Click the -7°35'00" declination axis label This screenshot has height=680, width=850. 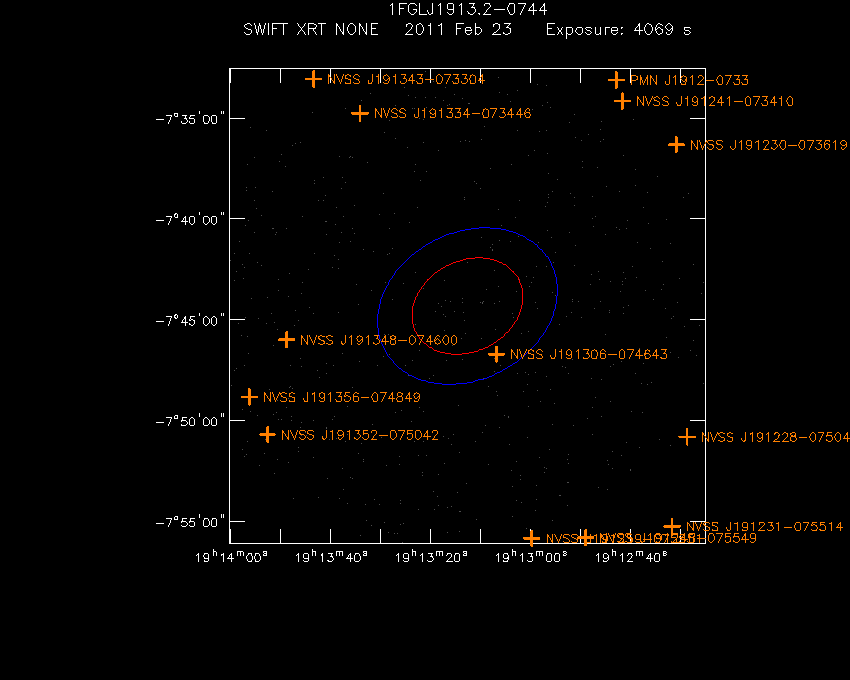[190, 119]
